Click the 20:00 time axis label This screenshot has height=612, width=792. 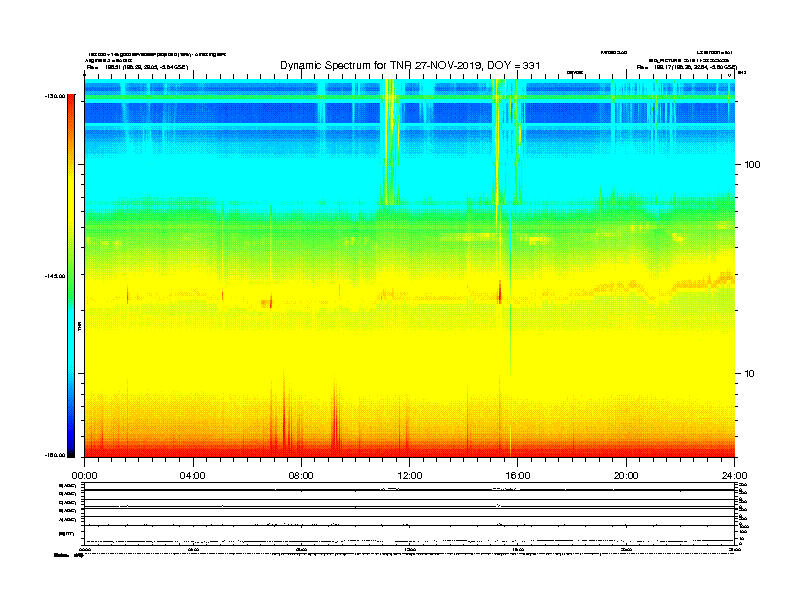click(x=626, y=476)
